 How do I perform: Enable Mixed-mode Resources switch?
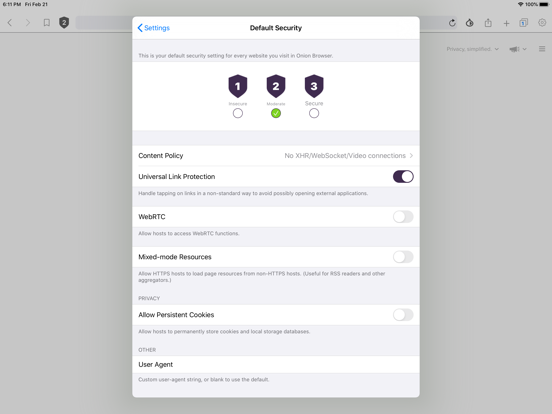(403, 257)
